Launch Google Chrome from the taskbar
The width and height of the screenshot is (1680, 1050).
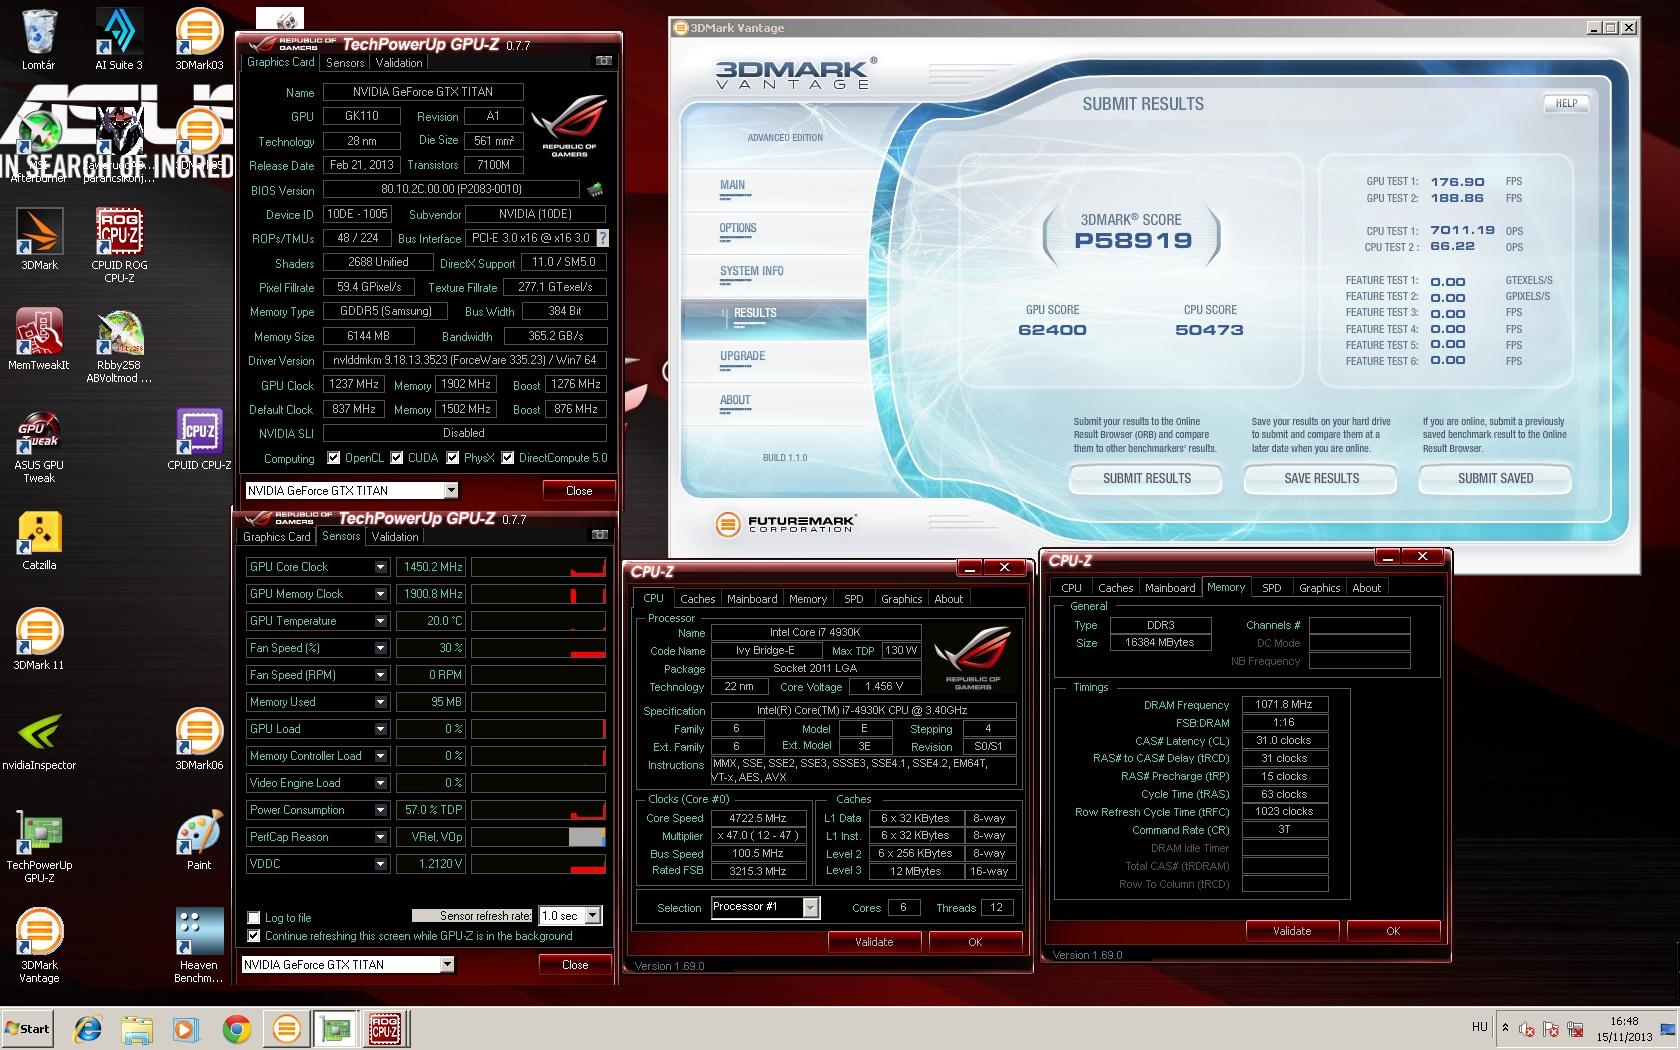[237, 1028]
